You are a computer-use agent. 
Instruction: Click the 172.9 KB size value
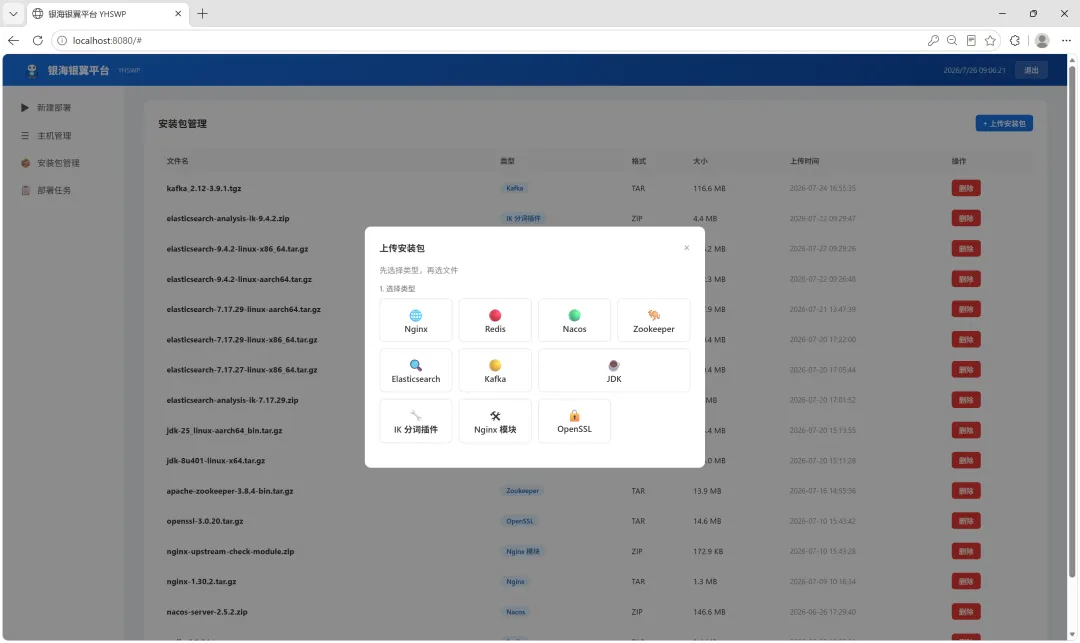[707, 551]
